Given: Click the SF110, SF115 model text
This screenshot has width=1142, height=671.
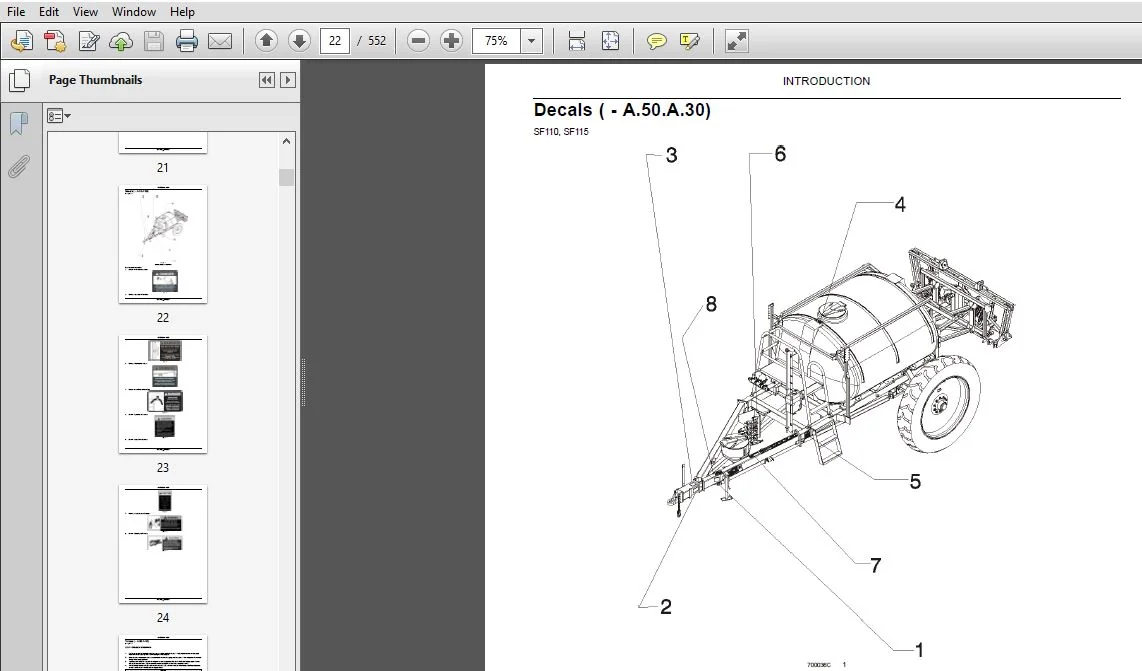Looking at the screenshot, I should [561, 132].
